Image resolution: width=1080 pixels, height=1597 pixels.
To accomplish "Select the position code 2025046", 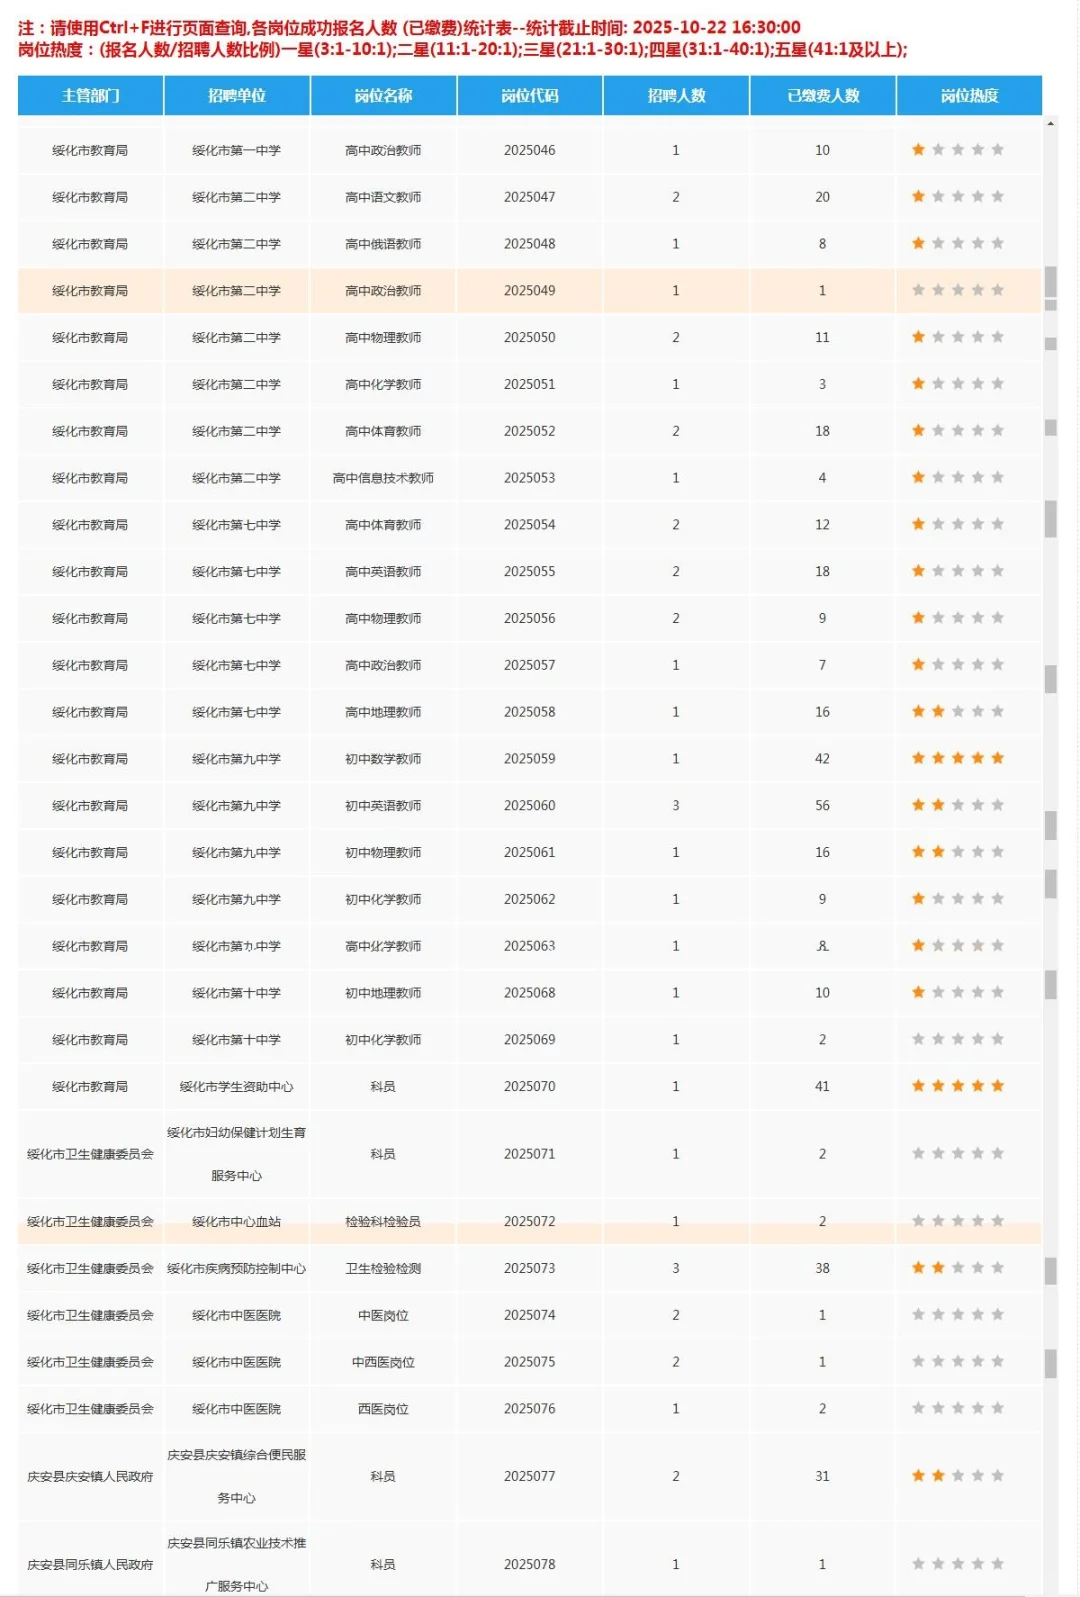I will click(x=530, y=150).
